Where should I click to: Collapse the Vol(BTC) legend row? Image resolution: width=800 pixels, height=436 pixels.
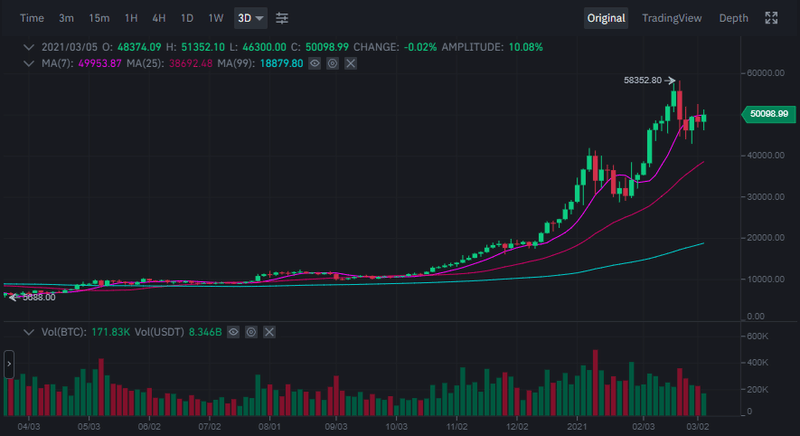[x=27, y=330]
